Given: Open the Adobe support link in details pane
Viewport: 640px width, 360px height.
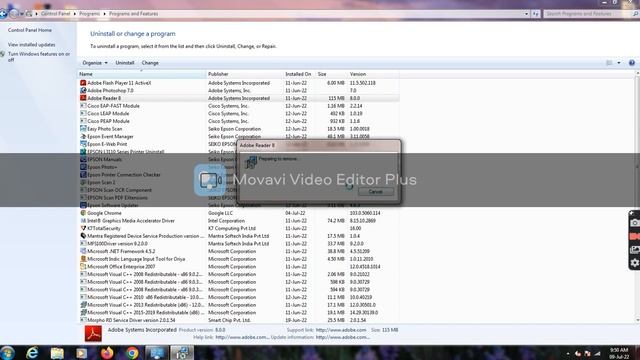Looking at the screenshot, I should 341,330.
